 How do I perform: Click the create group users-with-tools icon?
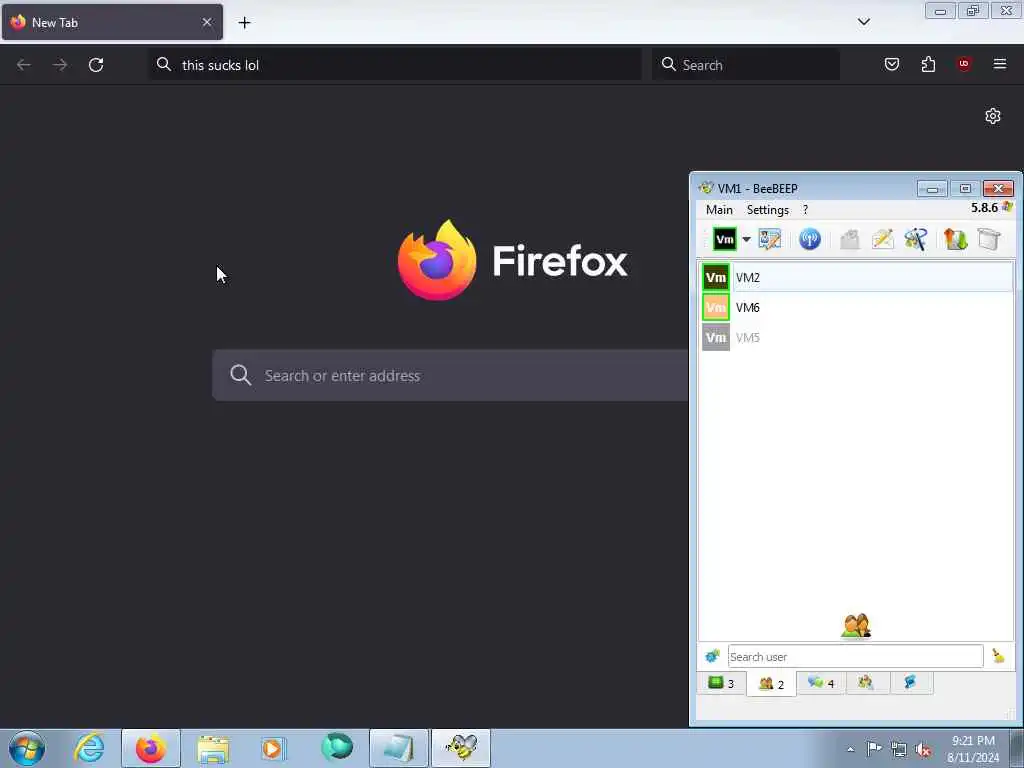[x=916, y=239]
